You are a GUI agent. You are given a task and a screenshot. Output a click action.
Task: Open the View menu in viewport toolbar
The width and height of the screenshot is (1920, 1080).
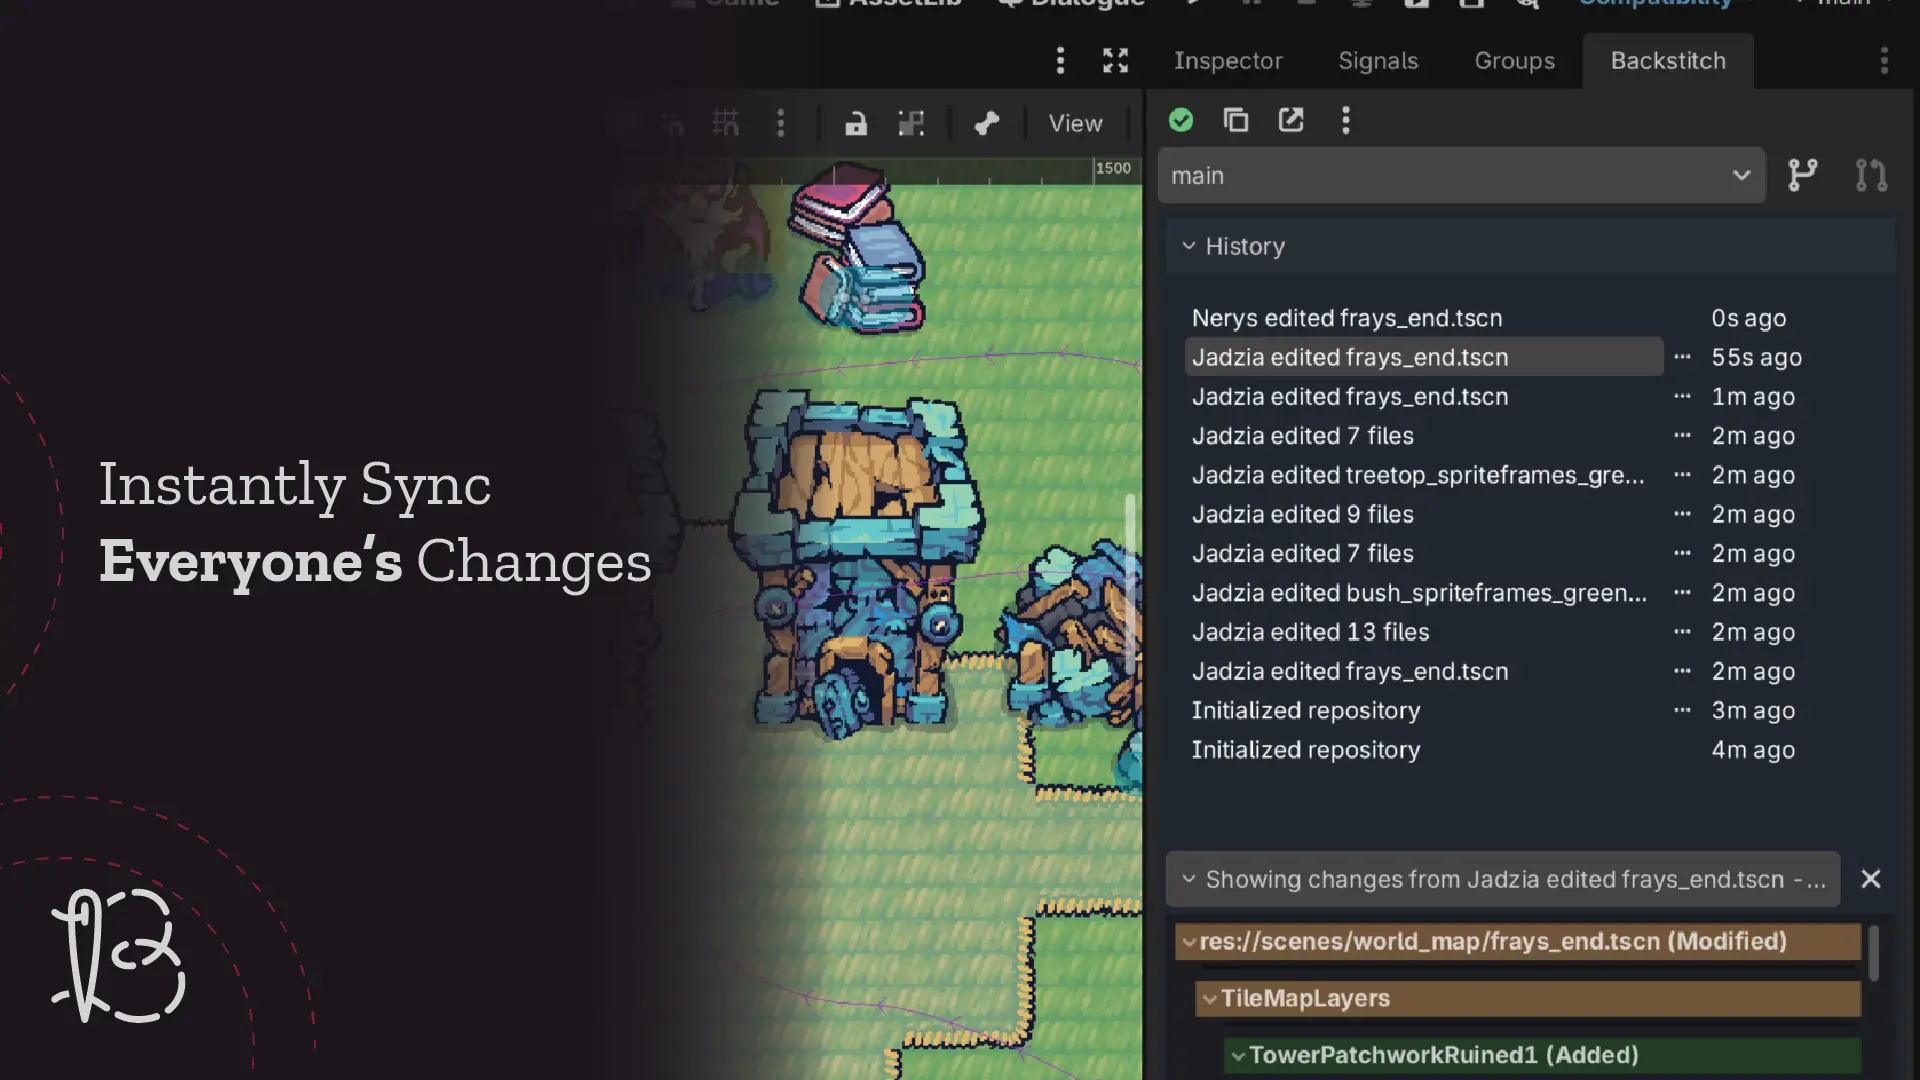tap(1075, 123)
